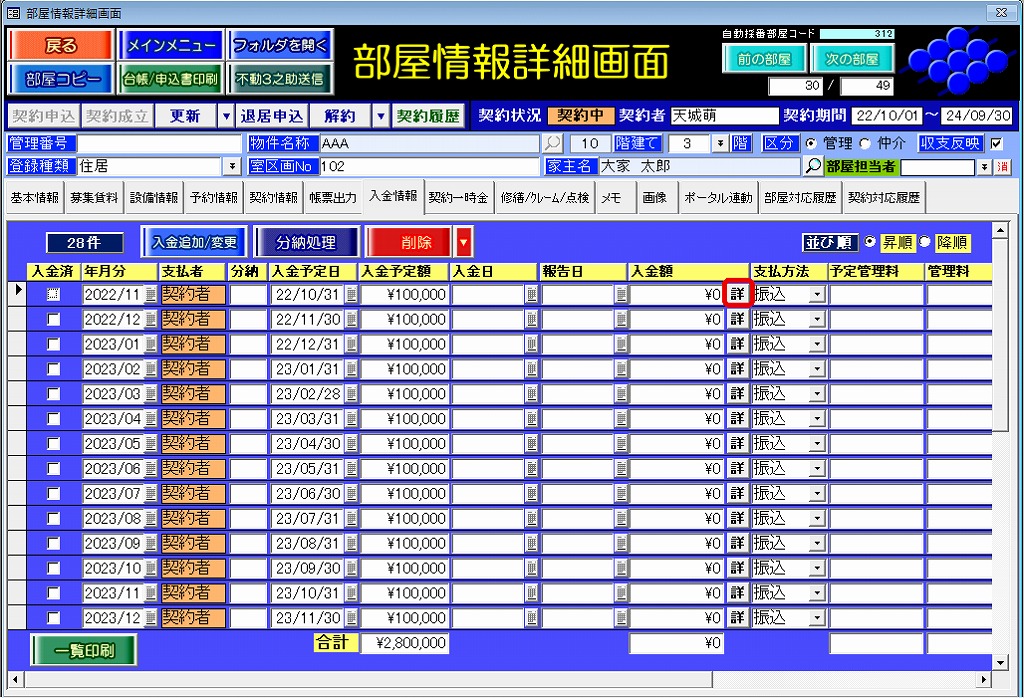
Task: Click the 詳 detail button on the 2022/11 row
Action: pyautogui.click(x=737, y=294)
